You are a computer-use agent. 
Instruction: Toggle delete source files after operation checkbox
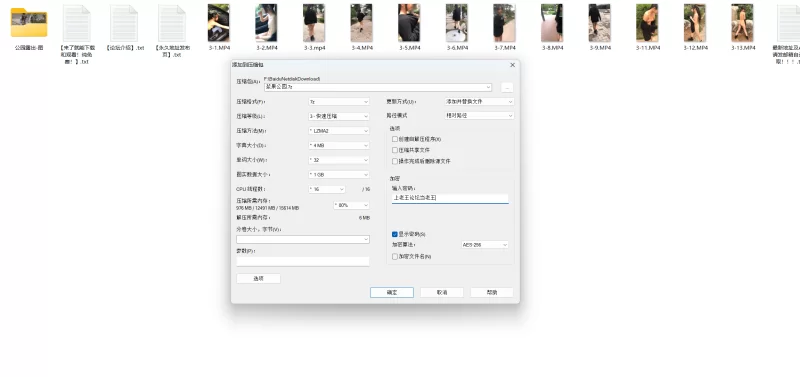[x=395, y=161]
